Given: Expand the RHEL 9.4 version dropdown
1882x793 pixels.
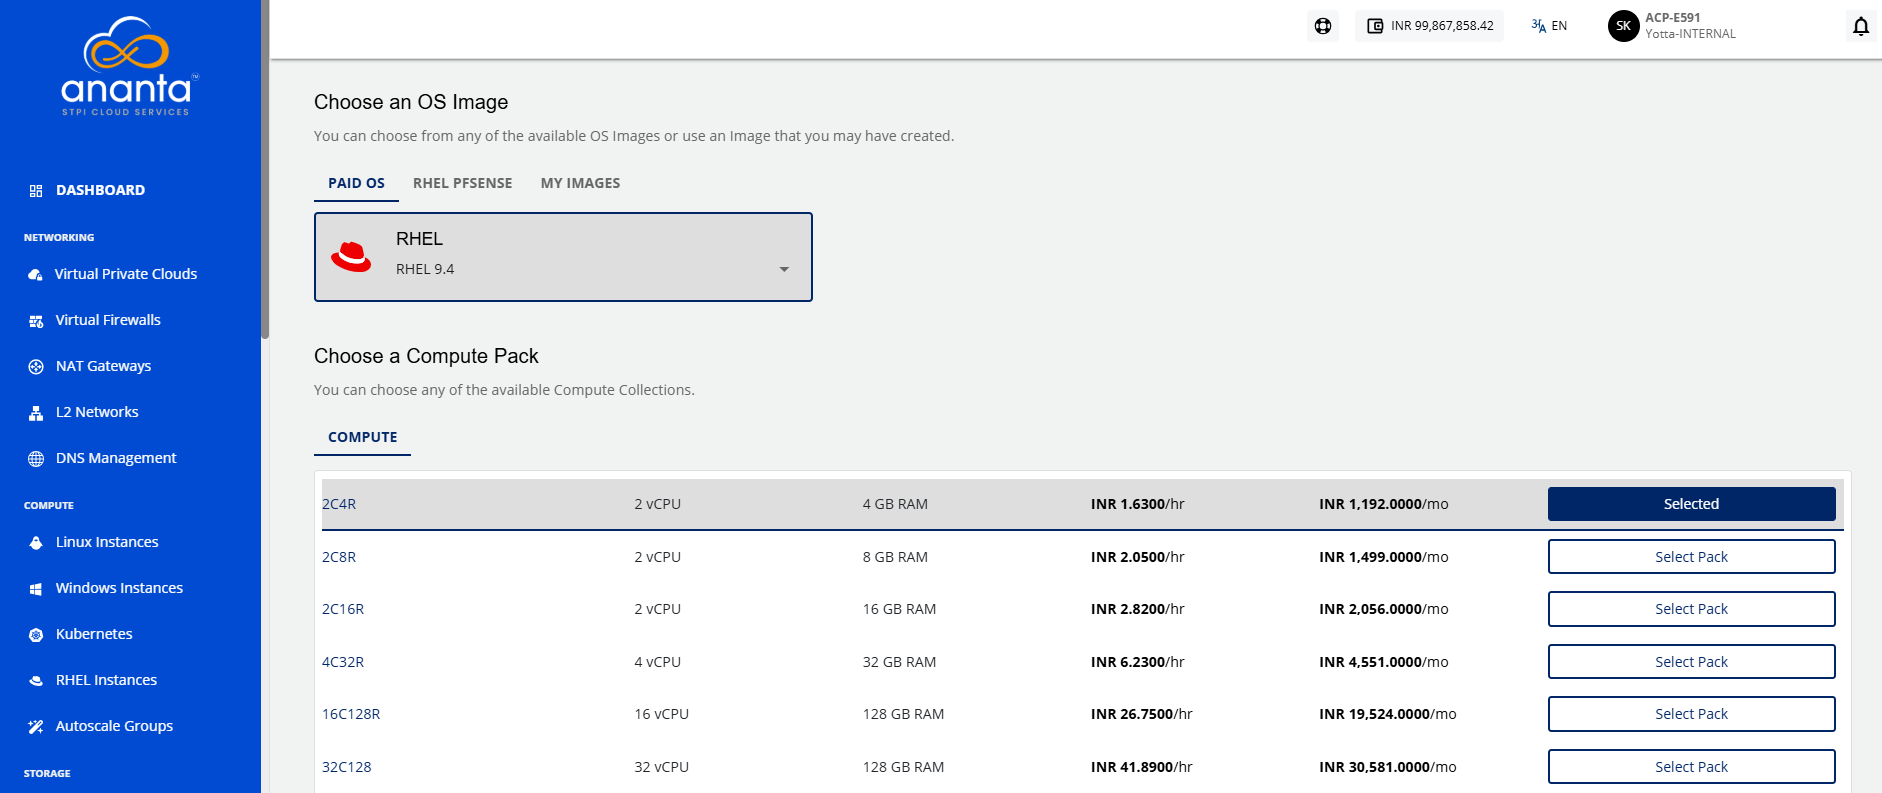Looking at the screenshot, I should pos(784,270).
